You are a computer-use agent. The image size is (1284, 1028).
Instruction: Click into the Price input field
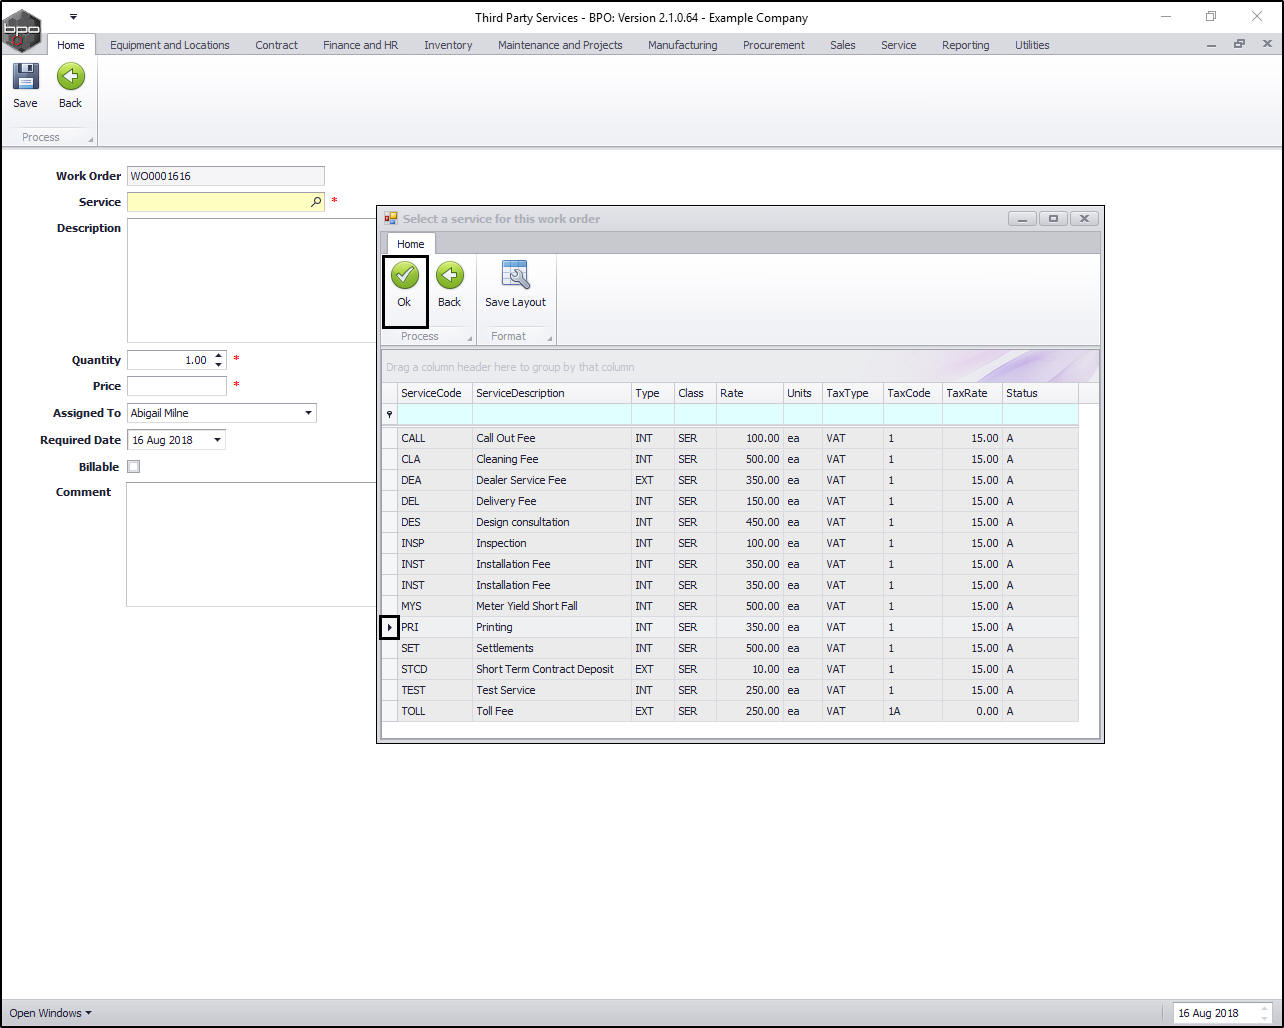click(177, 386)
